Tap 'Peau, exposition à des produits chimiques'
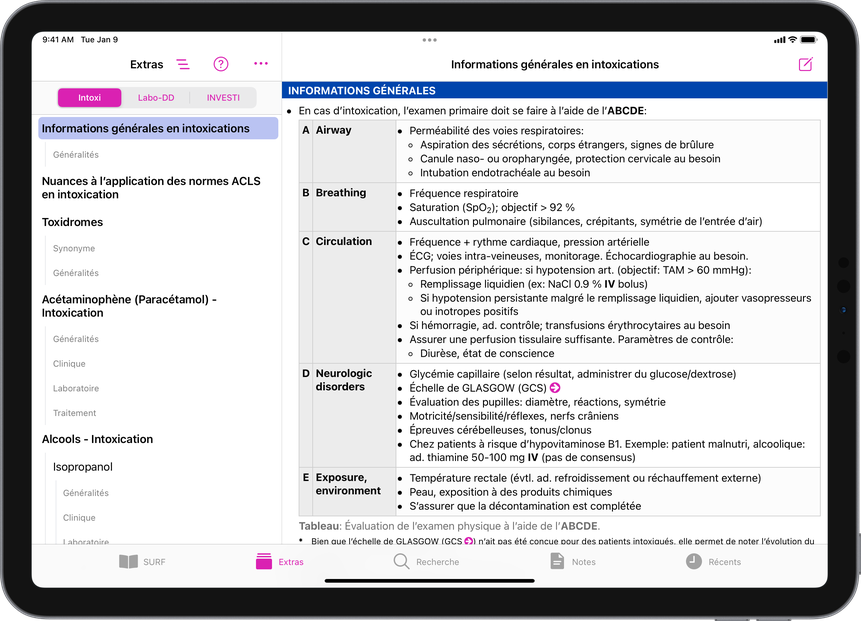861x621 pixels. 511,493
